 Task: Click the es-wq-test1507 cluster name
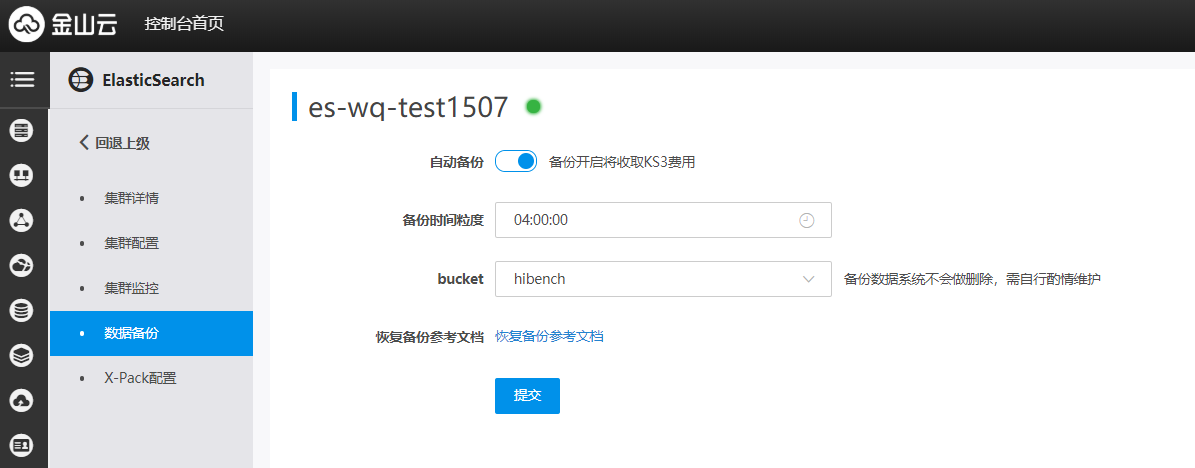[x=408, y=107]
